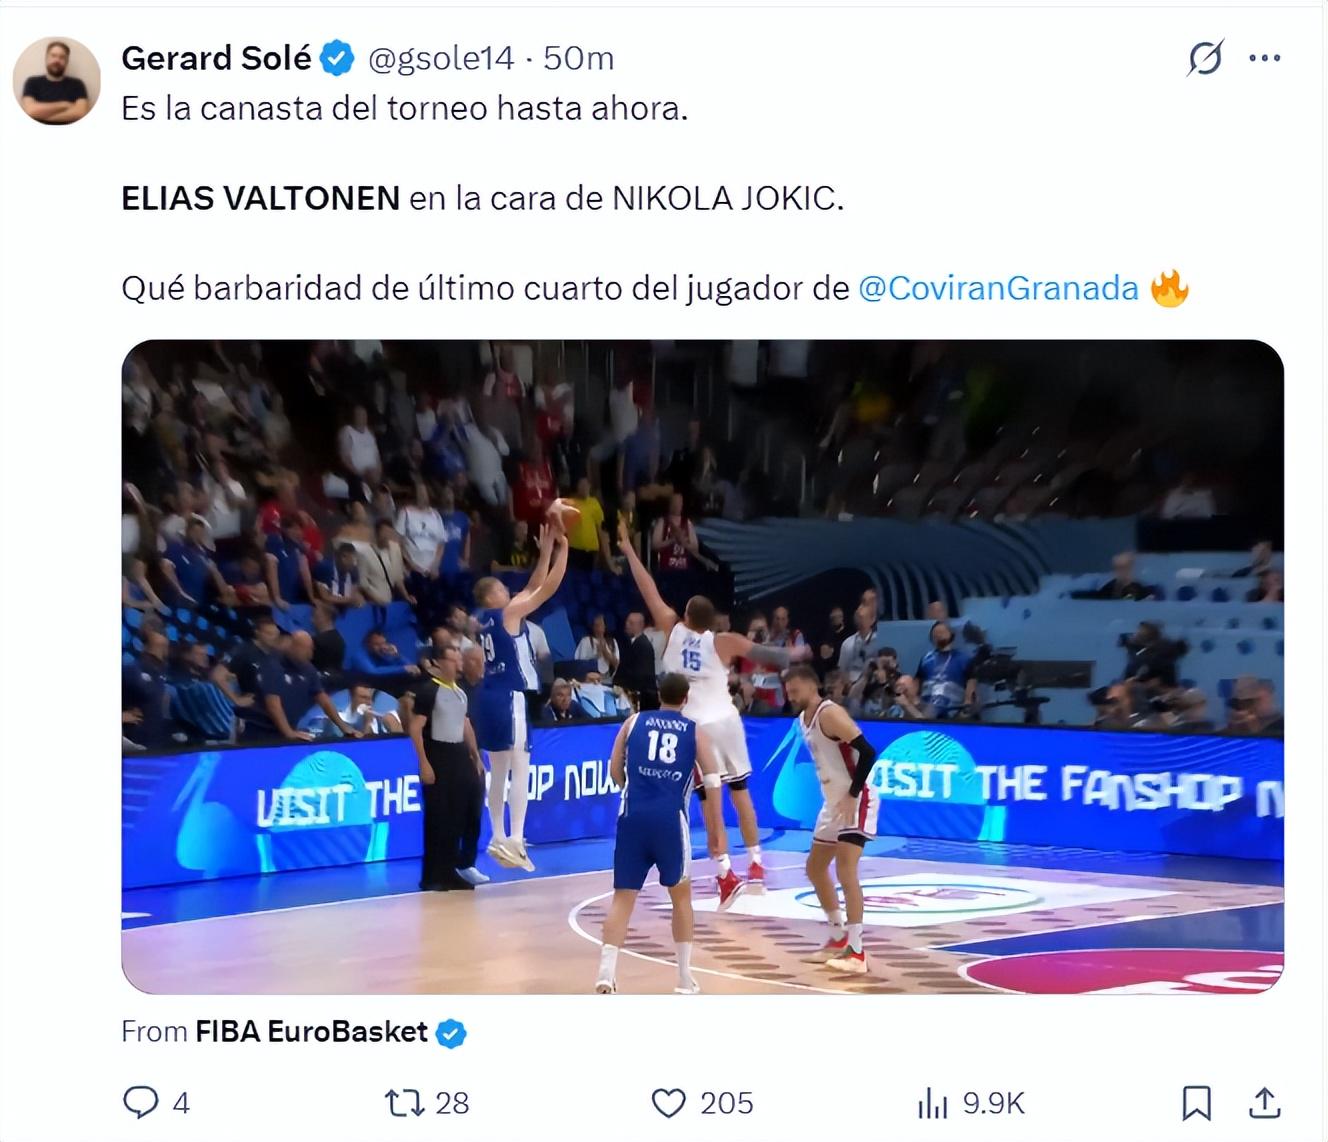Repost using the retweet arrows icon
The height and width of the screenshot is (1142, 1328).
405,1103
